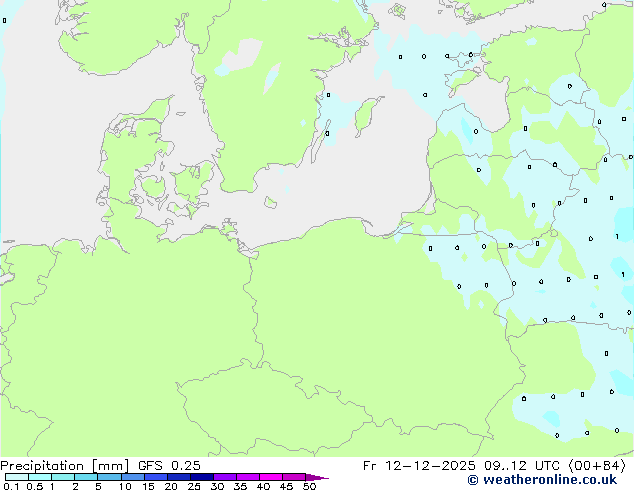Click the 35–40 mm legend swatch
This screenshot has height=490, width=634.
(248, 477)
